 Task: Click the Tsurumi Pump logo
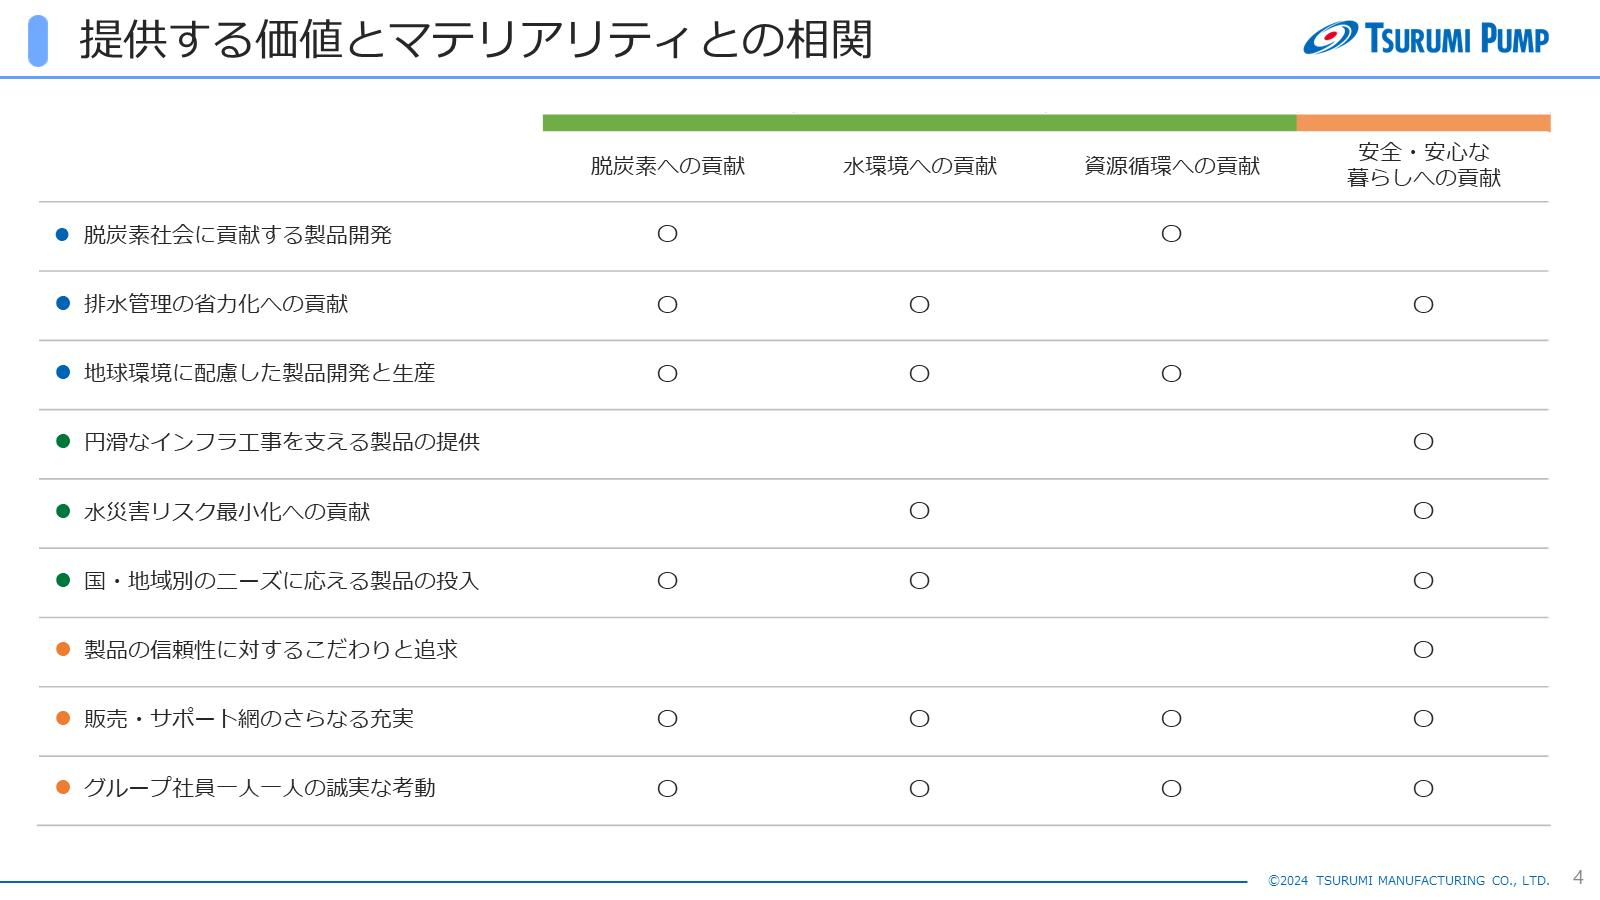1426,38
